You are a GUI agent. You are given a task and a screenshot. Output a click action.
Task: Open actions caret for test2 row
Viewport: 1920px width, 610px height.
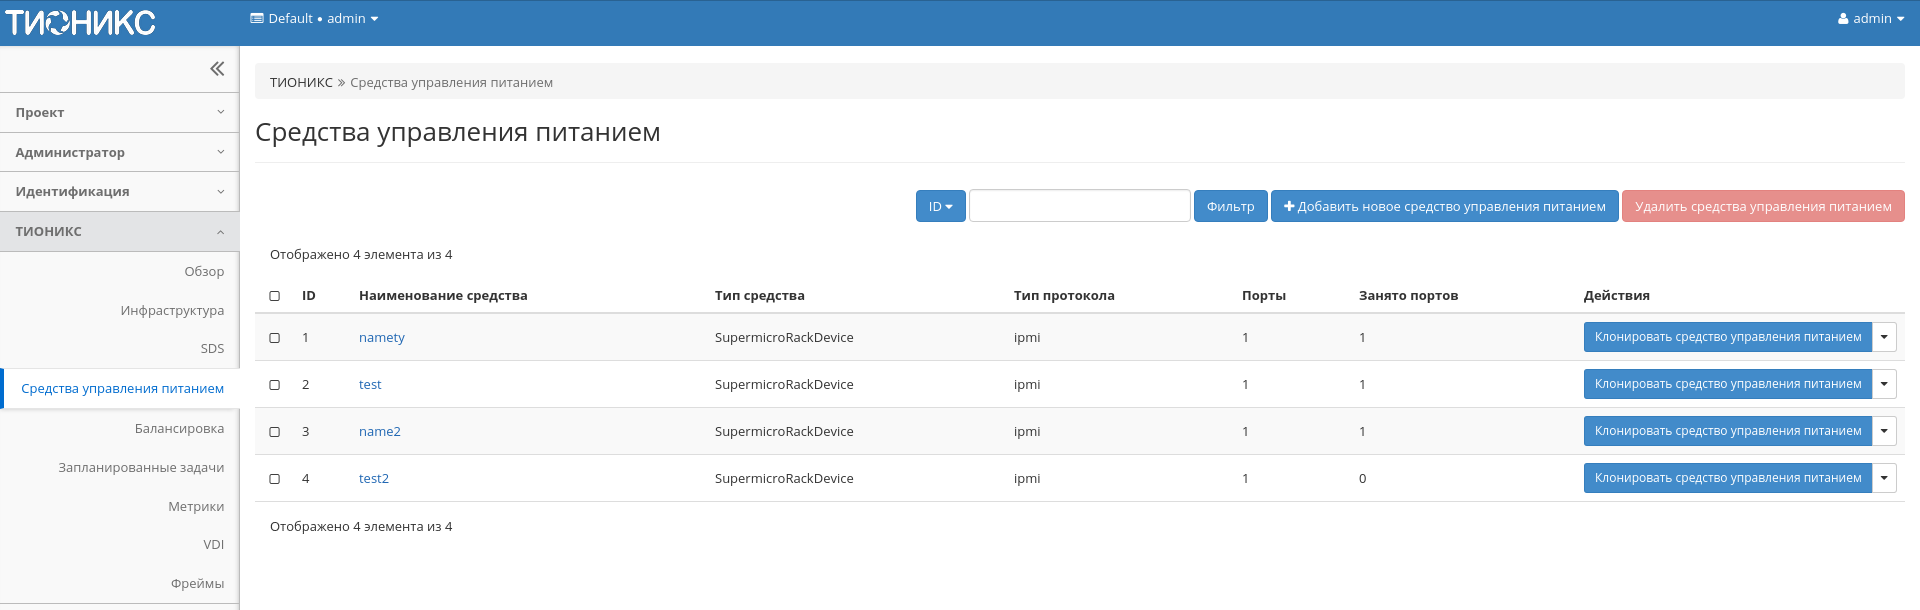tap(1884, 479)
